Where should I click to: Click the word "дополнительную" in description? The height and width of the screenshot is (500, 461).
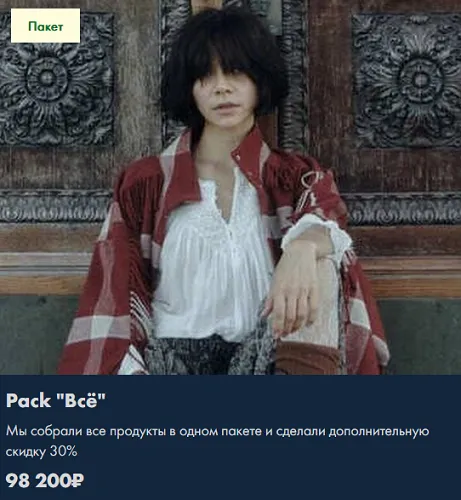point(379,432)
